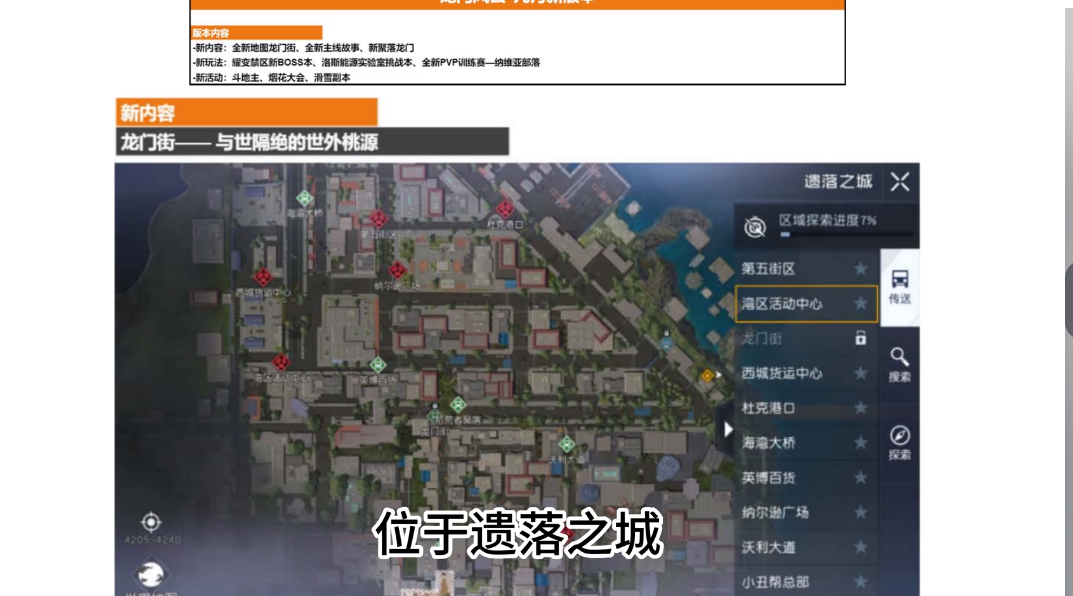Select 沃利大道 list entry
Image resolution: width=1073 pixels, height=596 pixels.
point(806,547)
